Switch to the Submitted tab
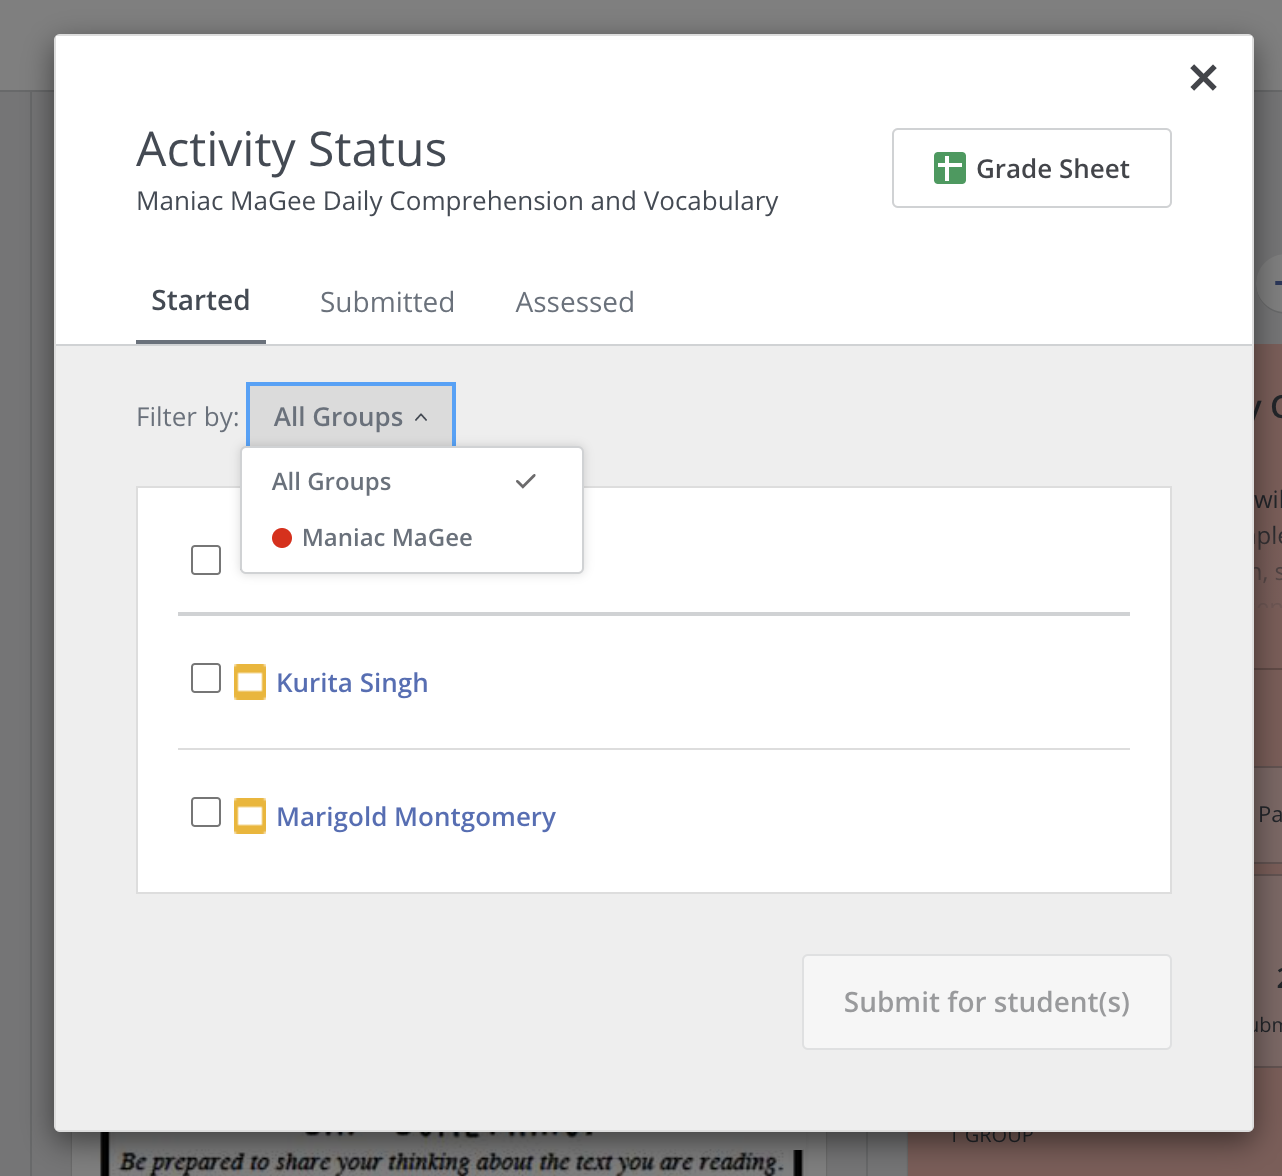1282x1176 pixels. 387,302
